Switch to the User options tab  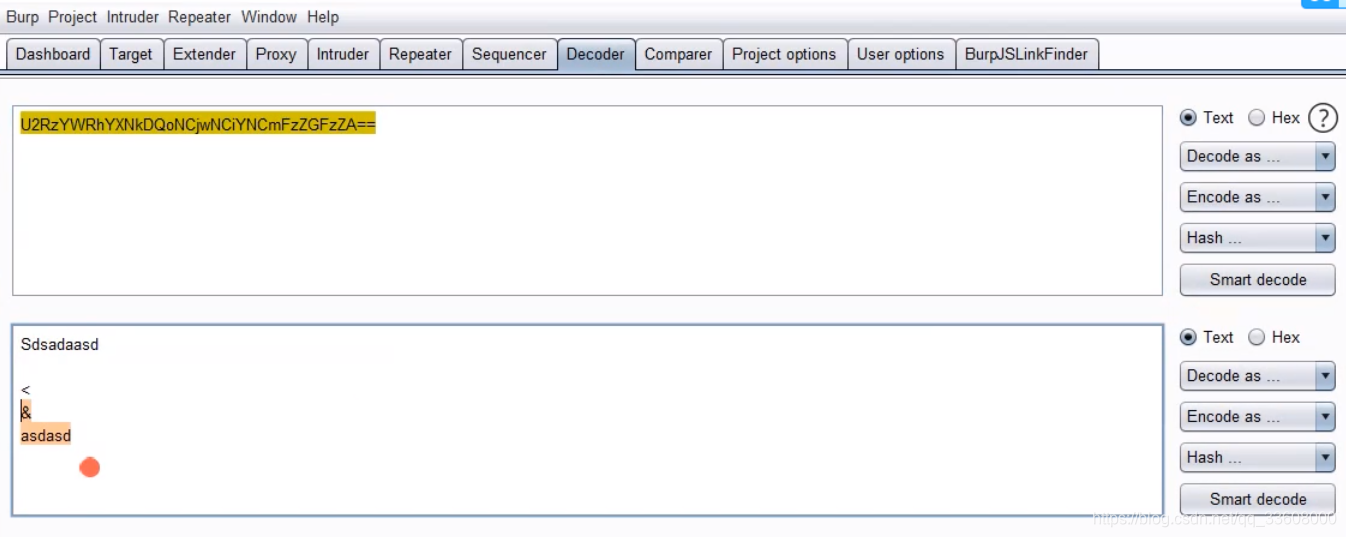coord(900,54)
